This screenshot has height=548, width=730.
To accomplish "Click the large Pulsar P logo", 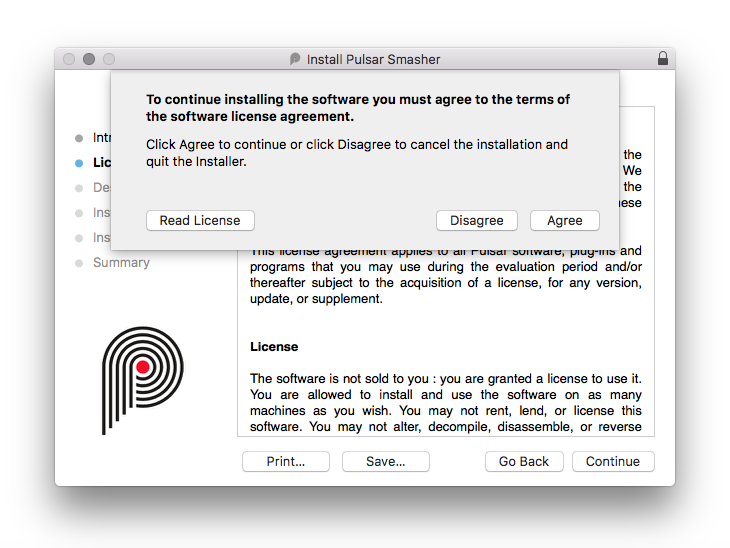I will (142, 380).
